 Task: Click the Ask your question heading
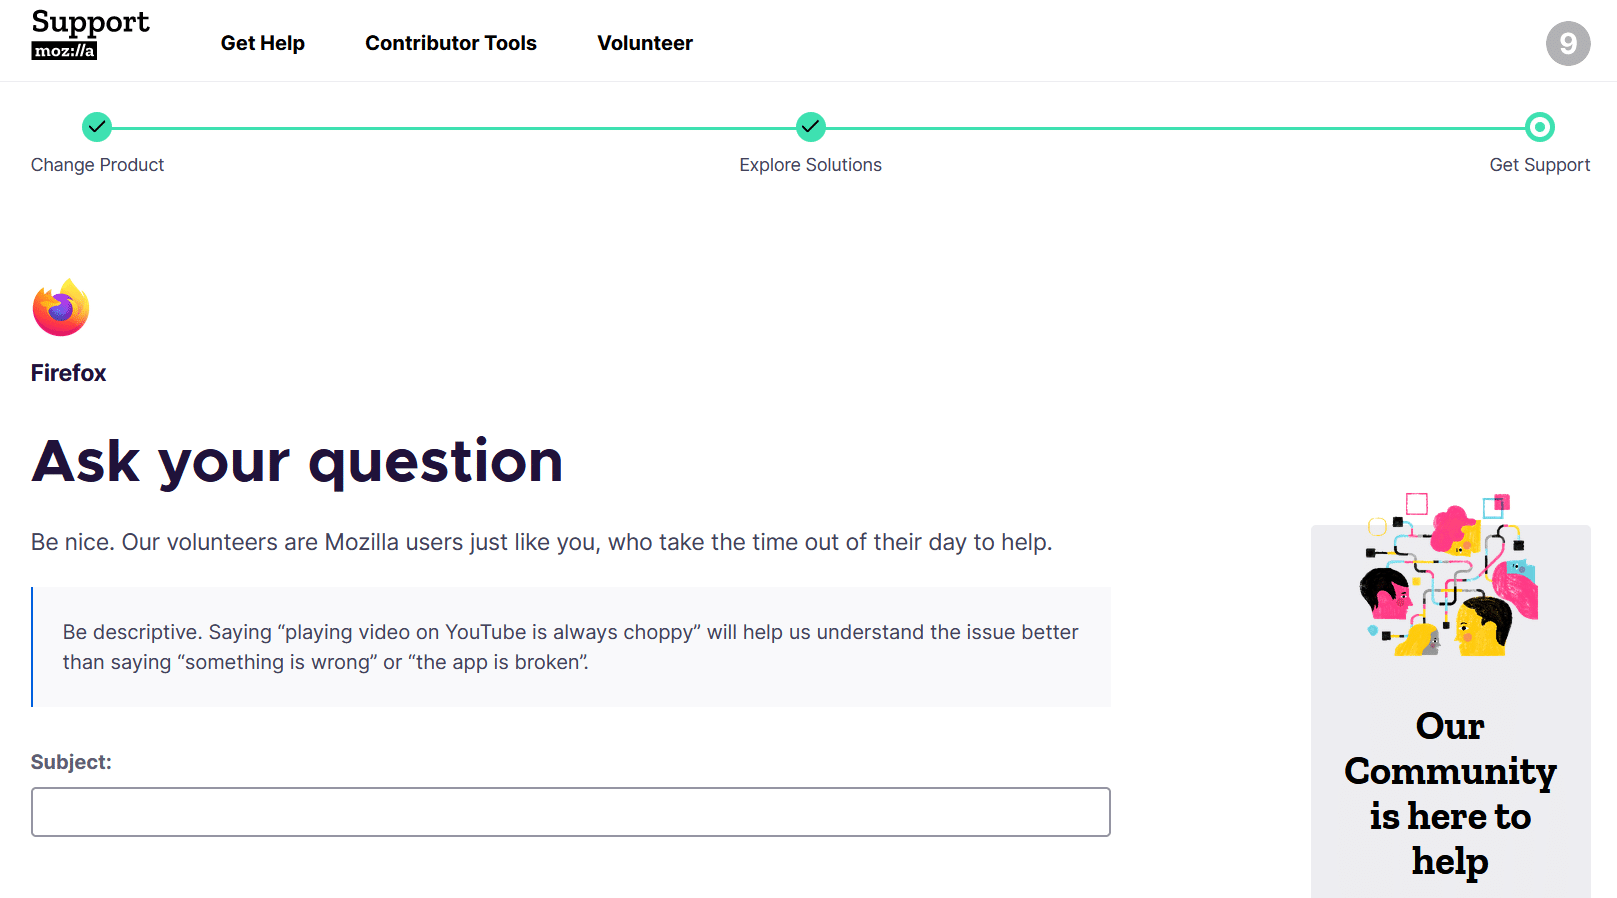click(x=297, y=462)
